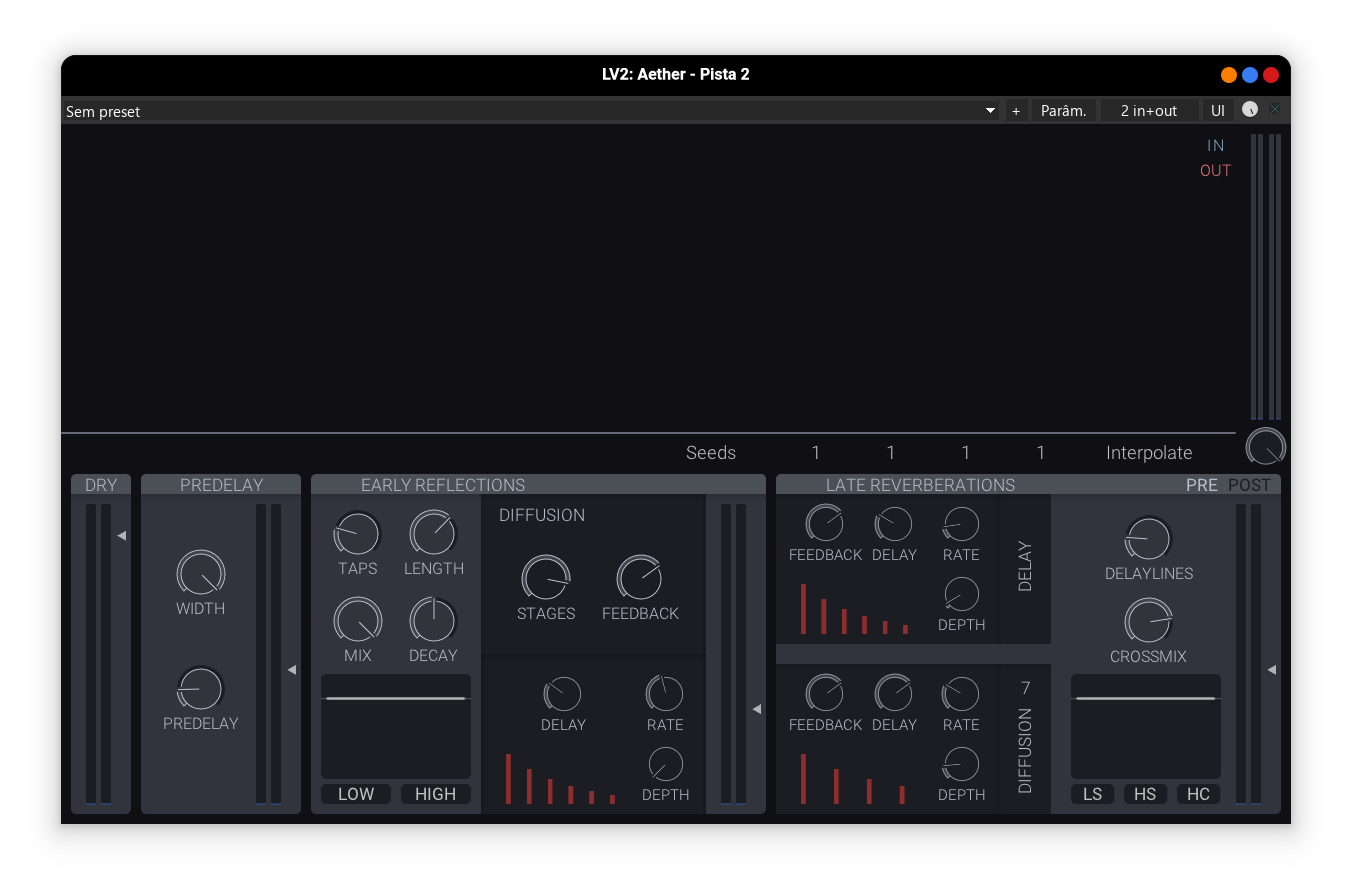Click the Early Reflections level arrow marker
The image size is (1352, 891).
tap(757, 709)
